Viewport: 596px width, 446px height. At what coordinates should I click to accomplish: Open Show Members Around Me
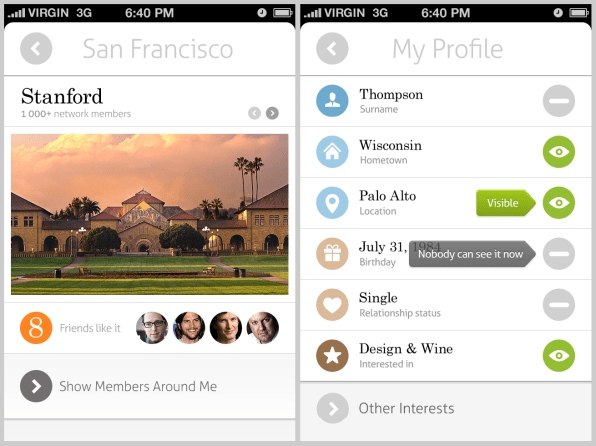(x=149, y=386)
